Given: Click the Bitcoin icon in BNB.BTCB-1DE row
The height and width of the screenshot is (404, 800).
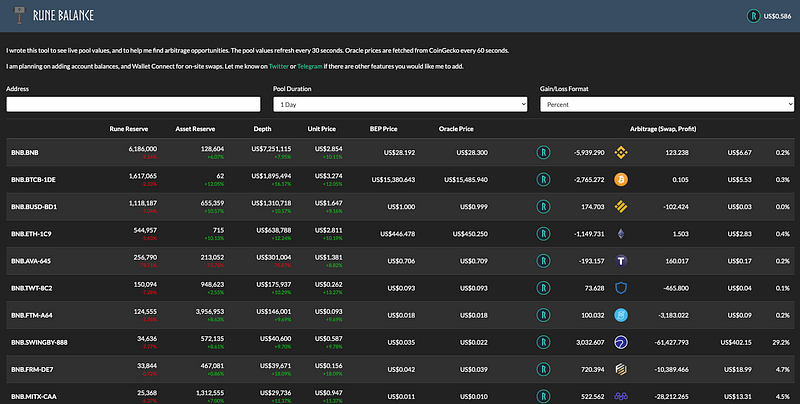Looking at the screenshot, I should [x=621, y=180].
